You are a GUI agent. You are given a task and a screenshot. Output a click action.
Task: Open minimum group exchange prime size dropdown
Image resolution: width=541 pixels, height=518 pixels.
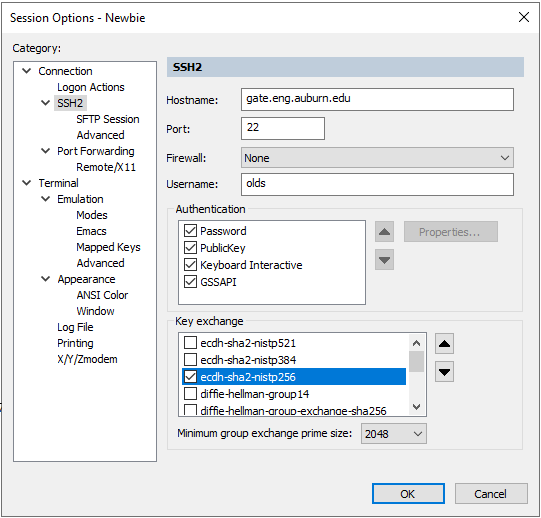(x=394, y=433)
